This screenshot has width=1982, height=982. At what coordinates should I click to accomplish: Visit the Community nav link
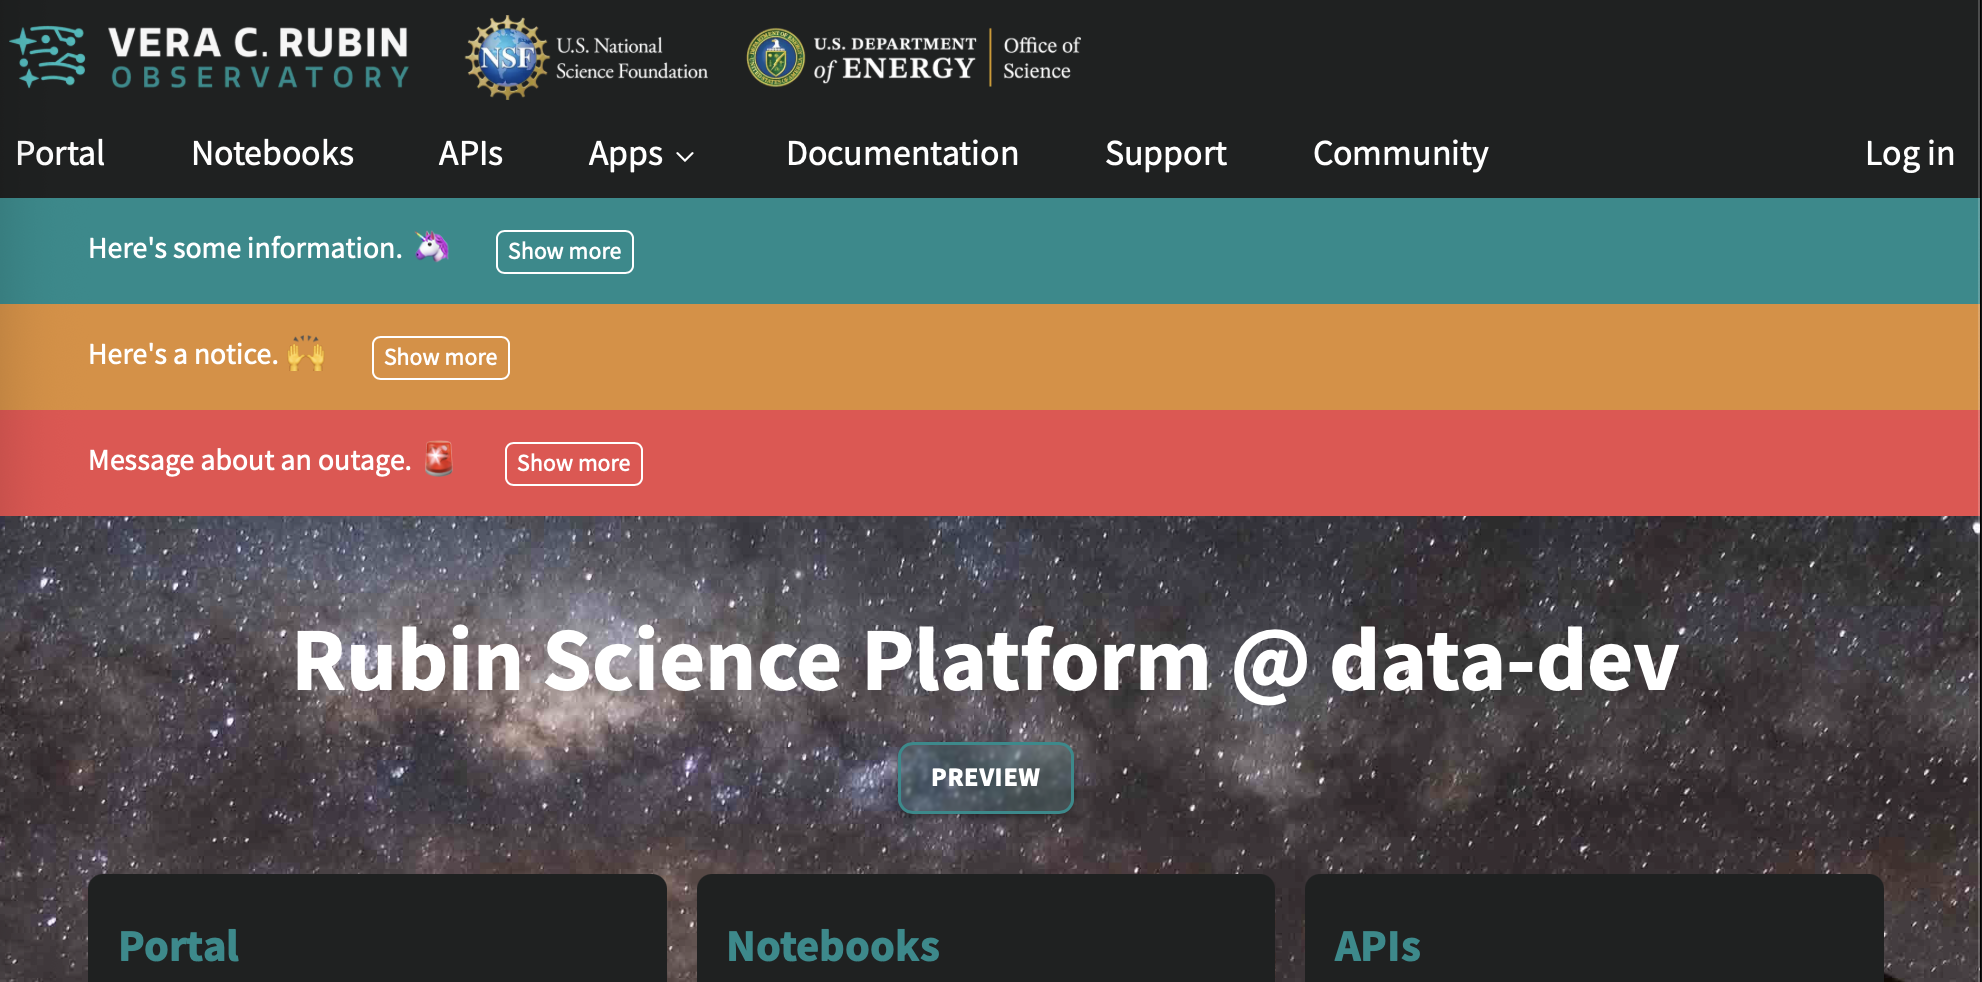click(x=1400, y=154)
